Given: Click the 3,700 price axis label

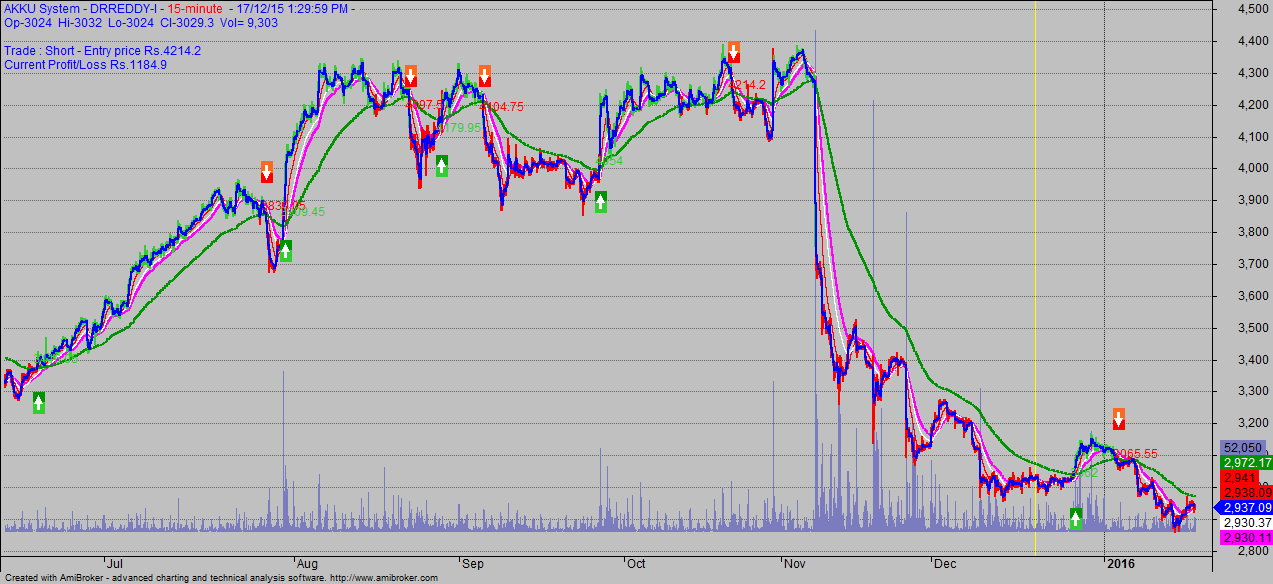Looking at the screenshot, I should click(x=1253, y=264).
